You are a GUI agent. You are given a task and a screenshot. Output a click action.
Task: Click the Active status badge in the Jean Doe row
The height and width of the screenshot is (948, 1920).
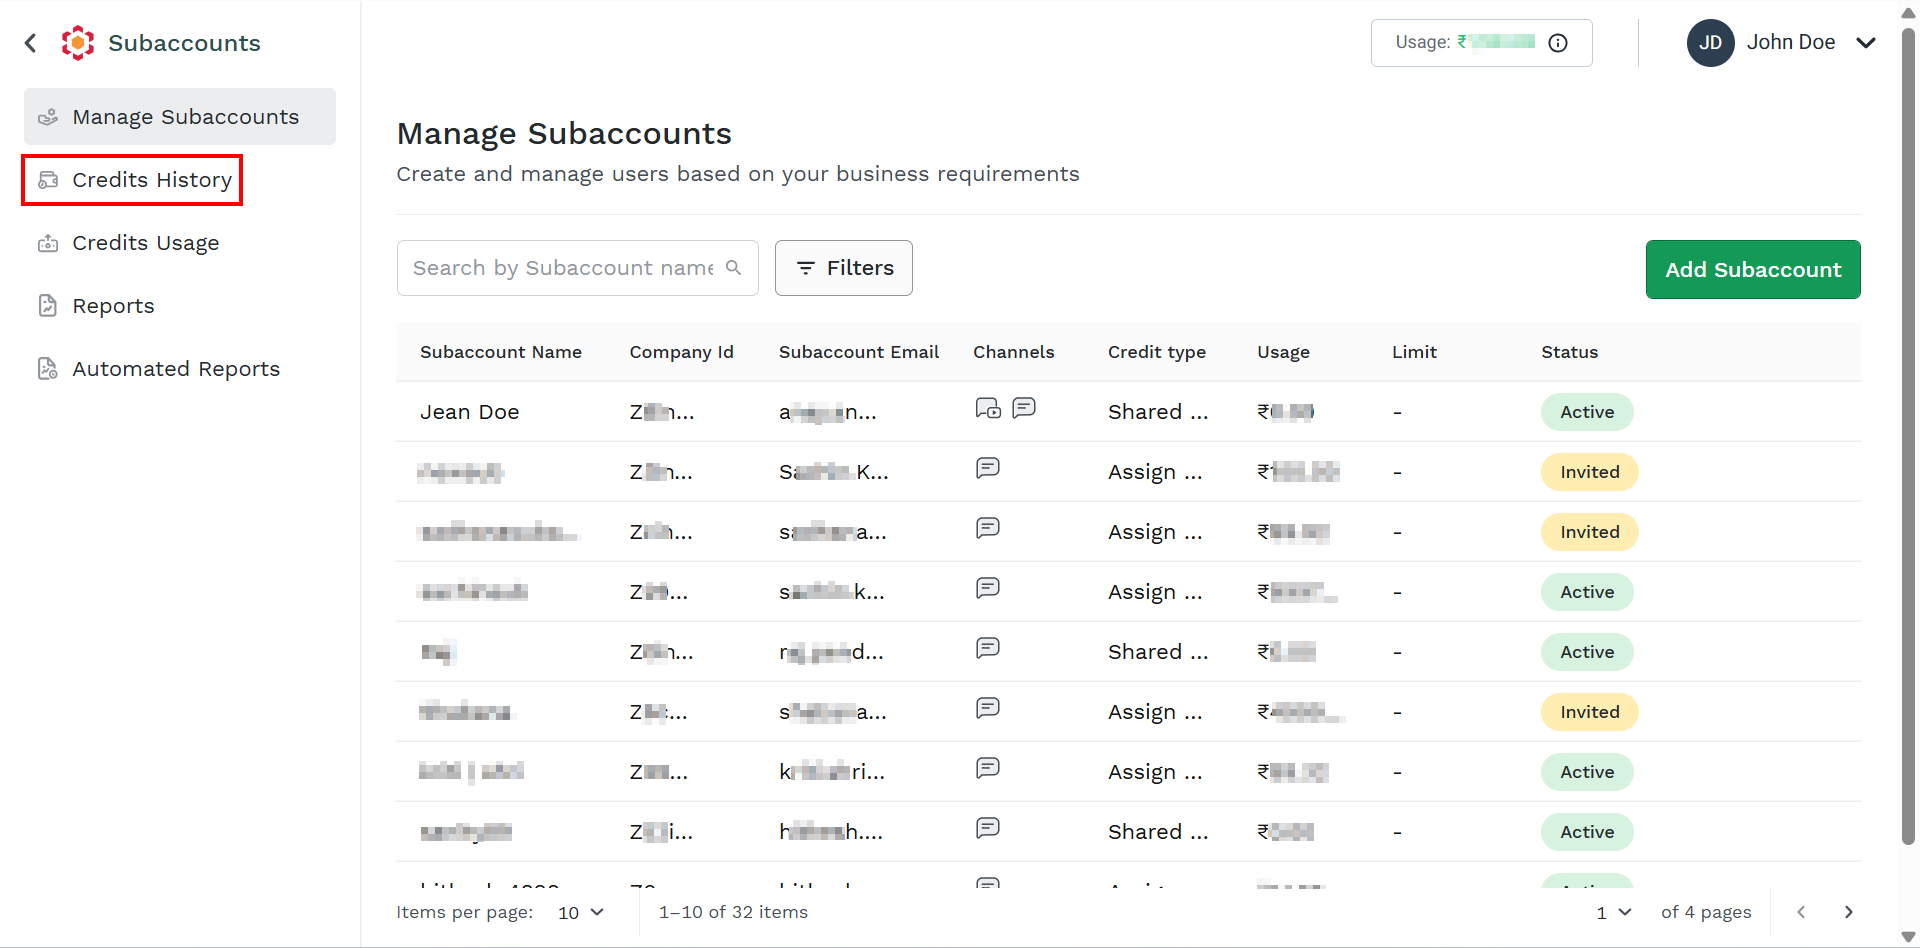(1587, 412)
